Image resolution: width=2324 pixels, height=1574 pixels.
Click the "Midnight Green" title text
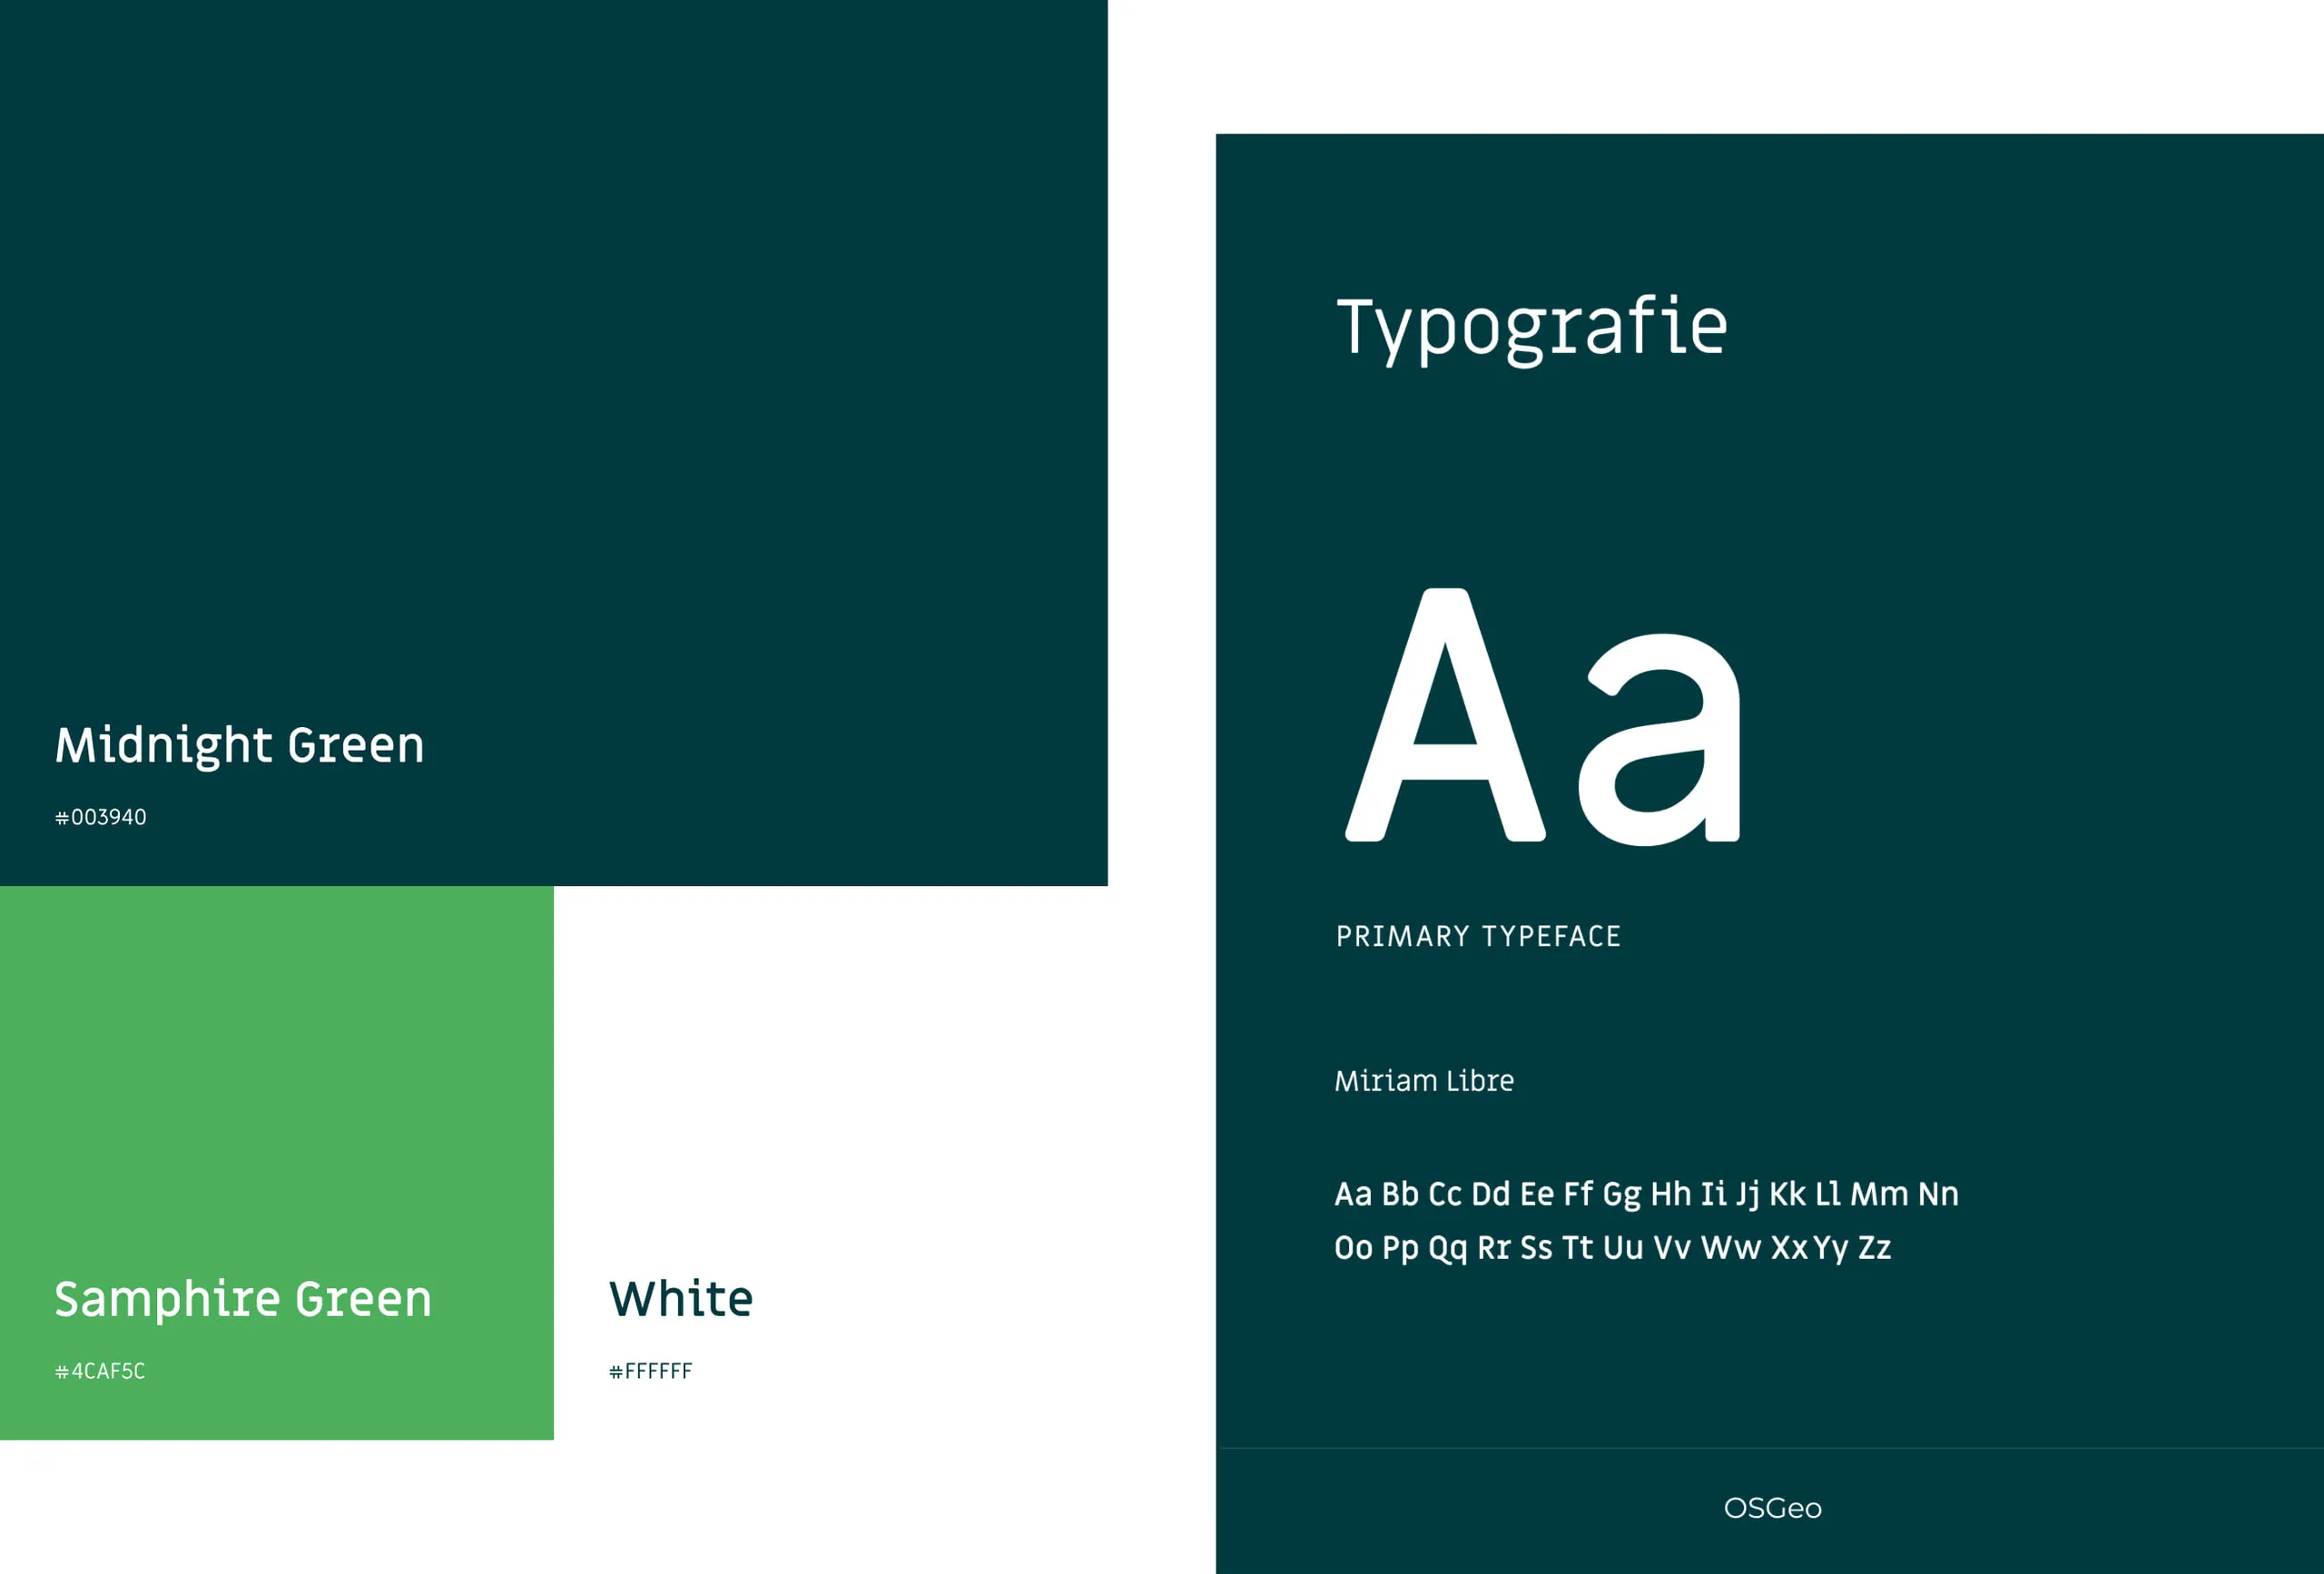coord(240,746)
